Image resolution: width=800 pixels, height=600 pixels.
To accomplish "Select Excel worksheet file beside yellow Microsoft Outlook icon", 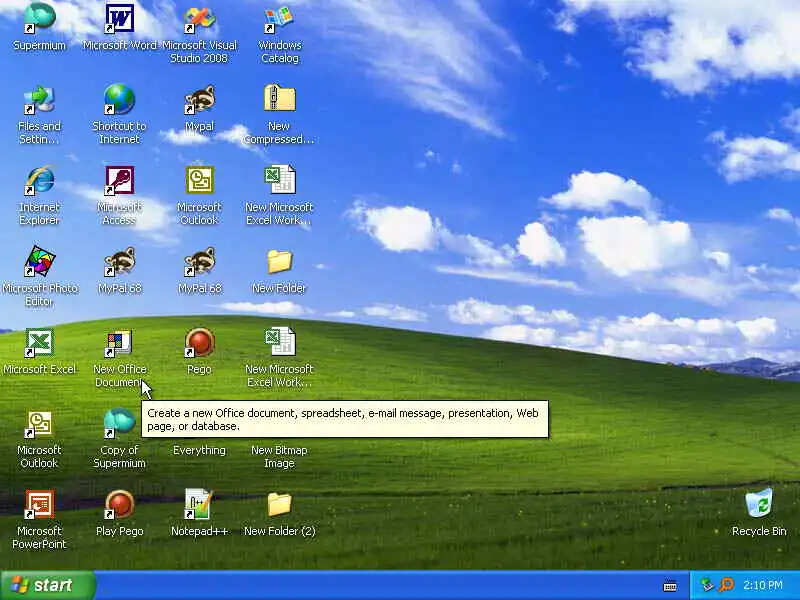I will [280, 179].
